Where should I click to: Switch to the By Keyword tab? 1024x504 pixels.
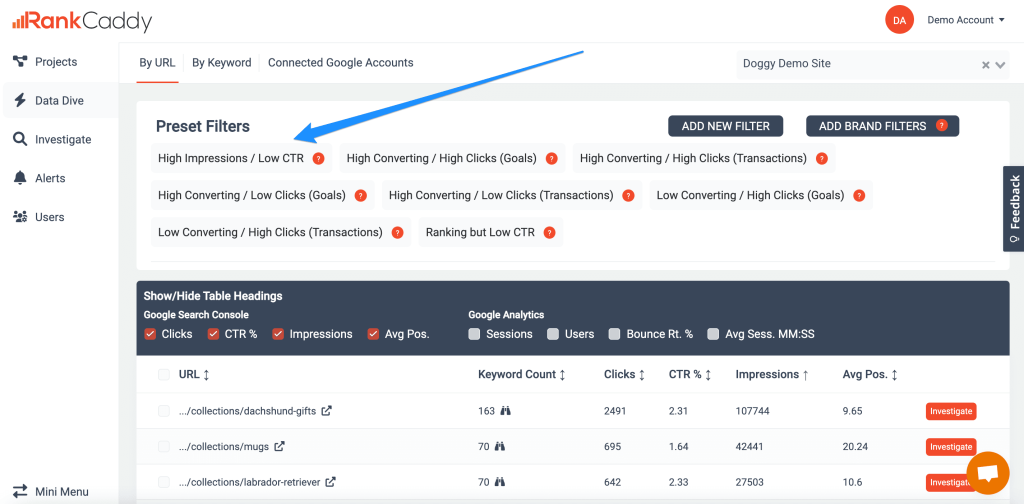tap(221, 63)
